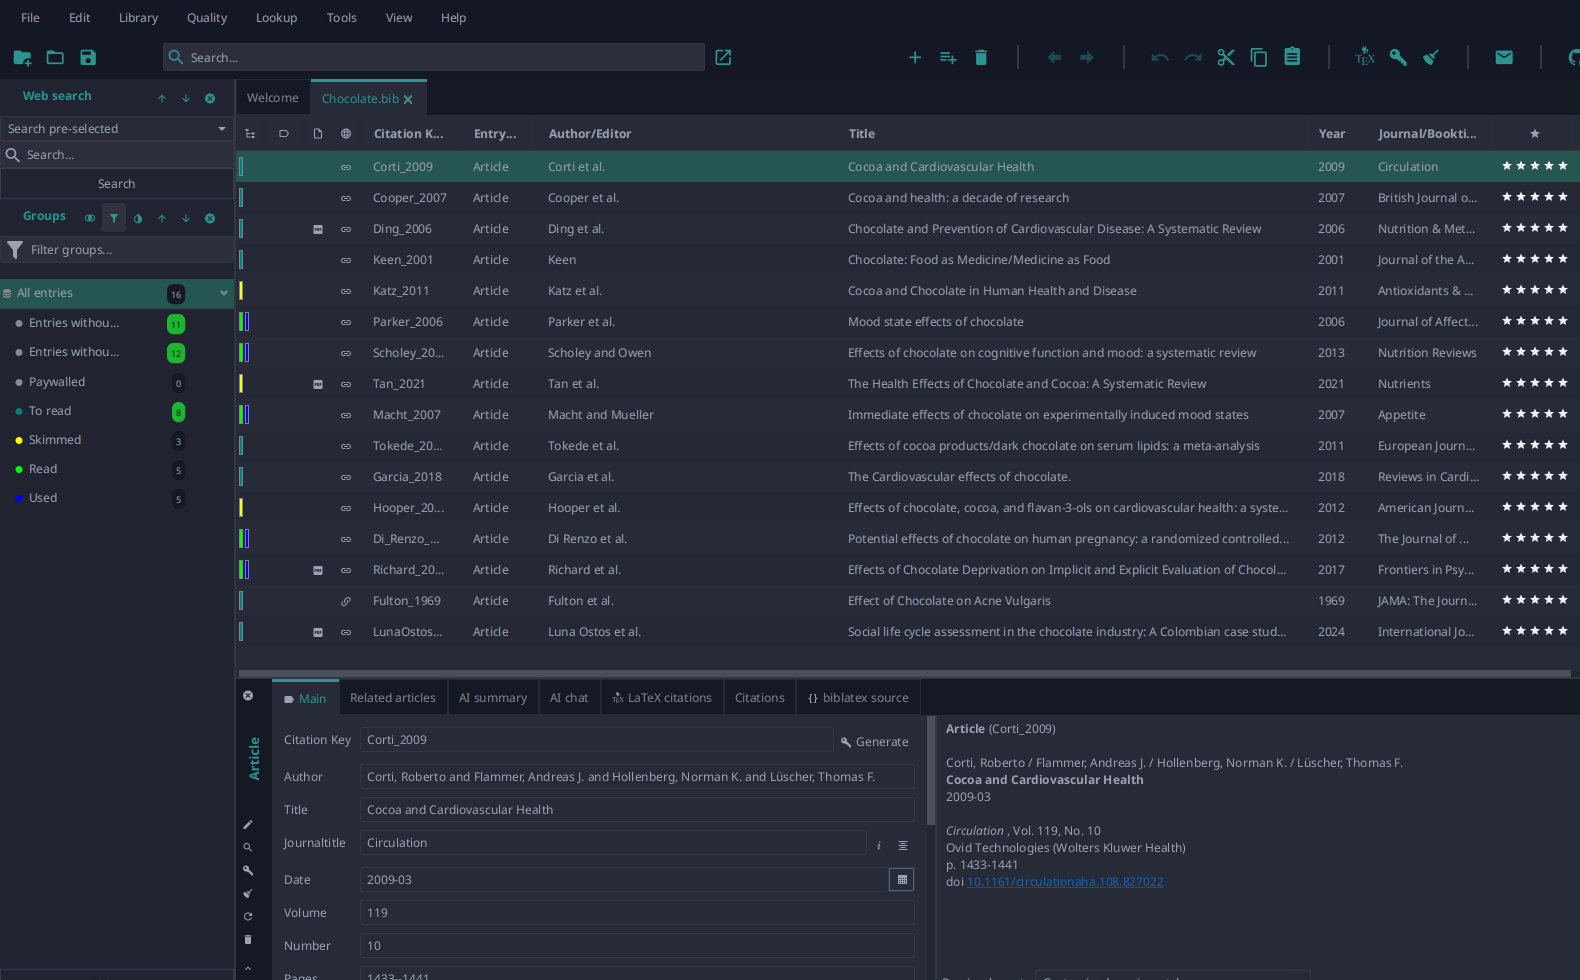1580x980 pixels.
Task: Redo the last undone action
Action: click(1193, 58)
